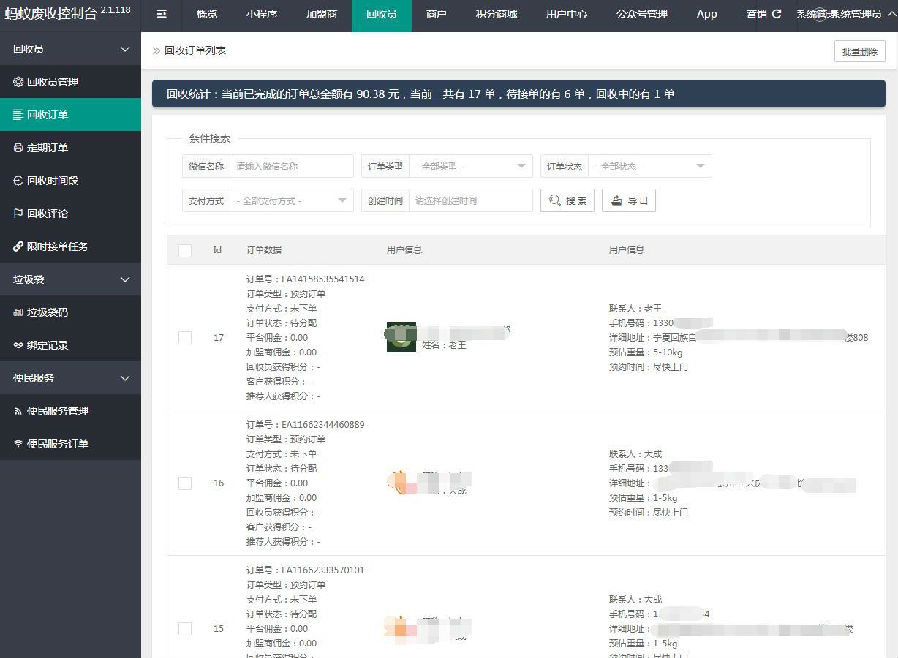Click the 首页 link in top bar
Screen dimensions: 898x658
click(756, 14)
